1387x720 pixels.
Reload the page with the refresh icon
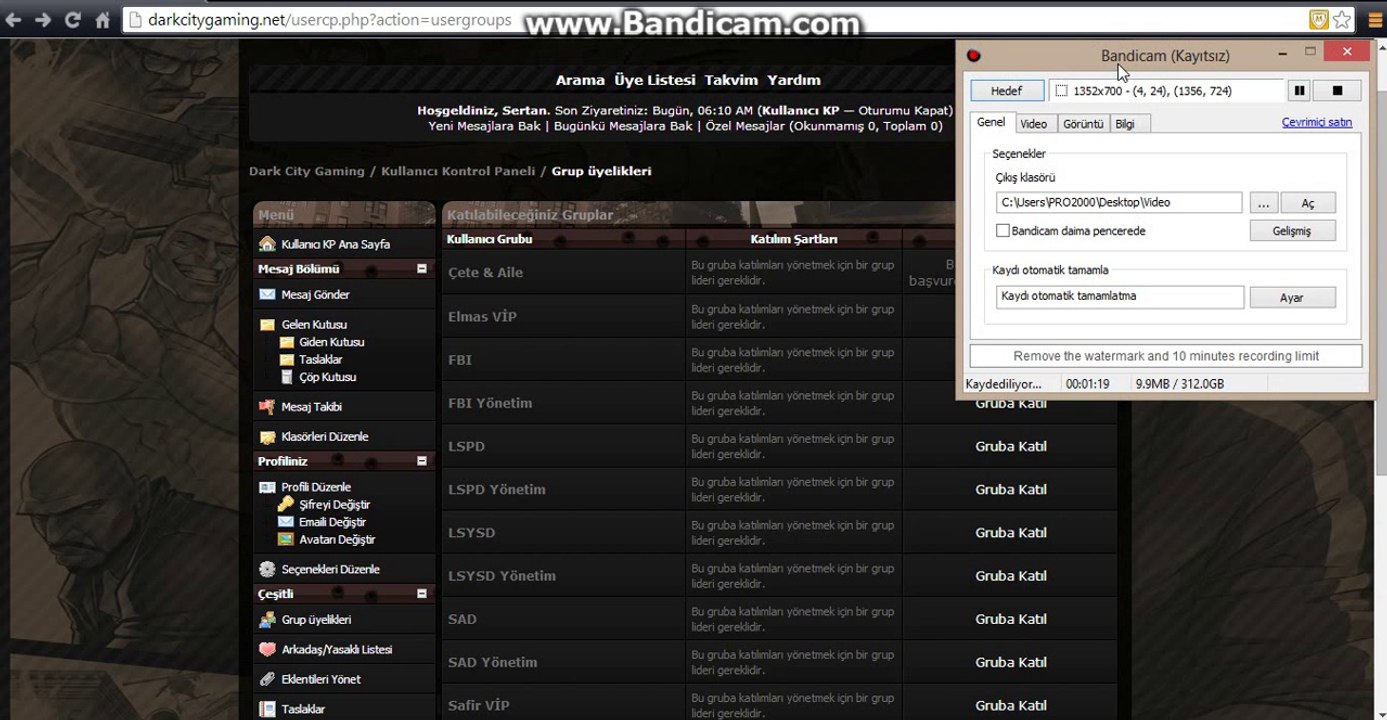point(72,20)
